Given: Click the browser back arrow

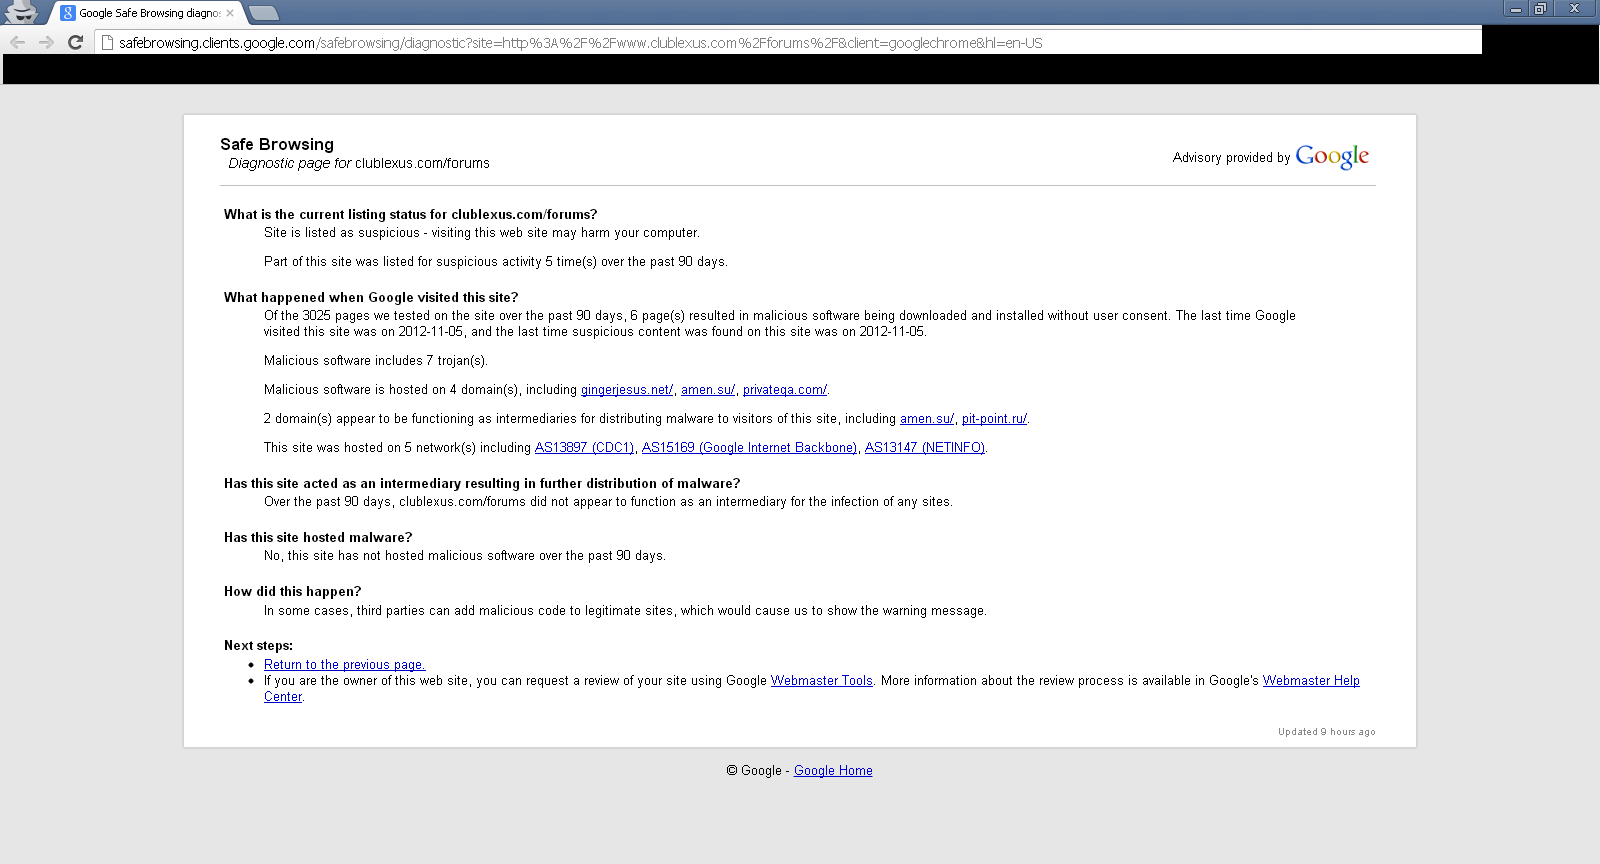Looking at the screenshot, I should (x=17, y=42).
